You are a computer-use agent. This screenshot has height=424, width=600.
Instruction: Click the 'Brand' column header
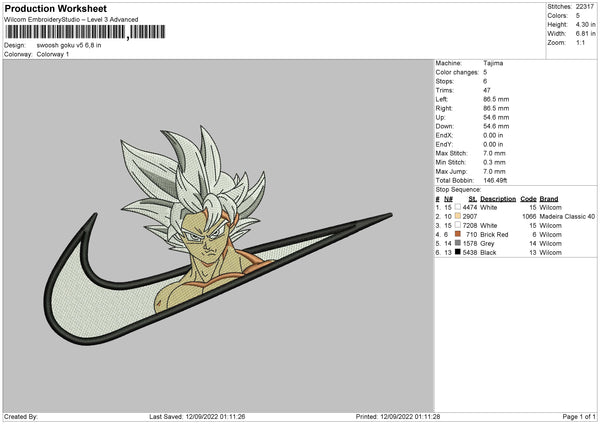(549, 199)
